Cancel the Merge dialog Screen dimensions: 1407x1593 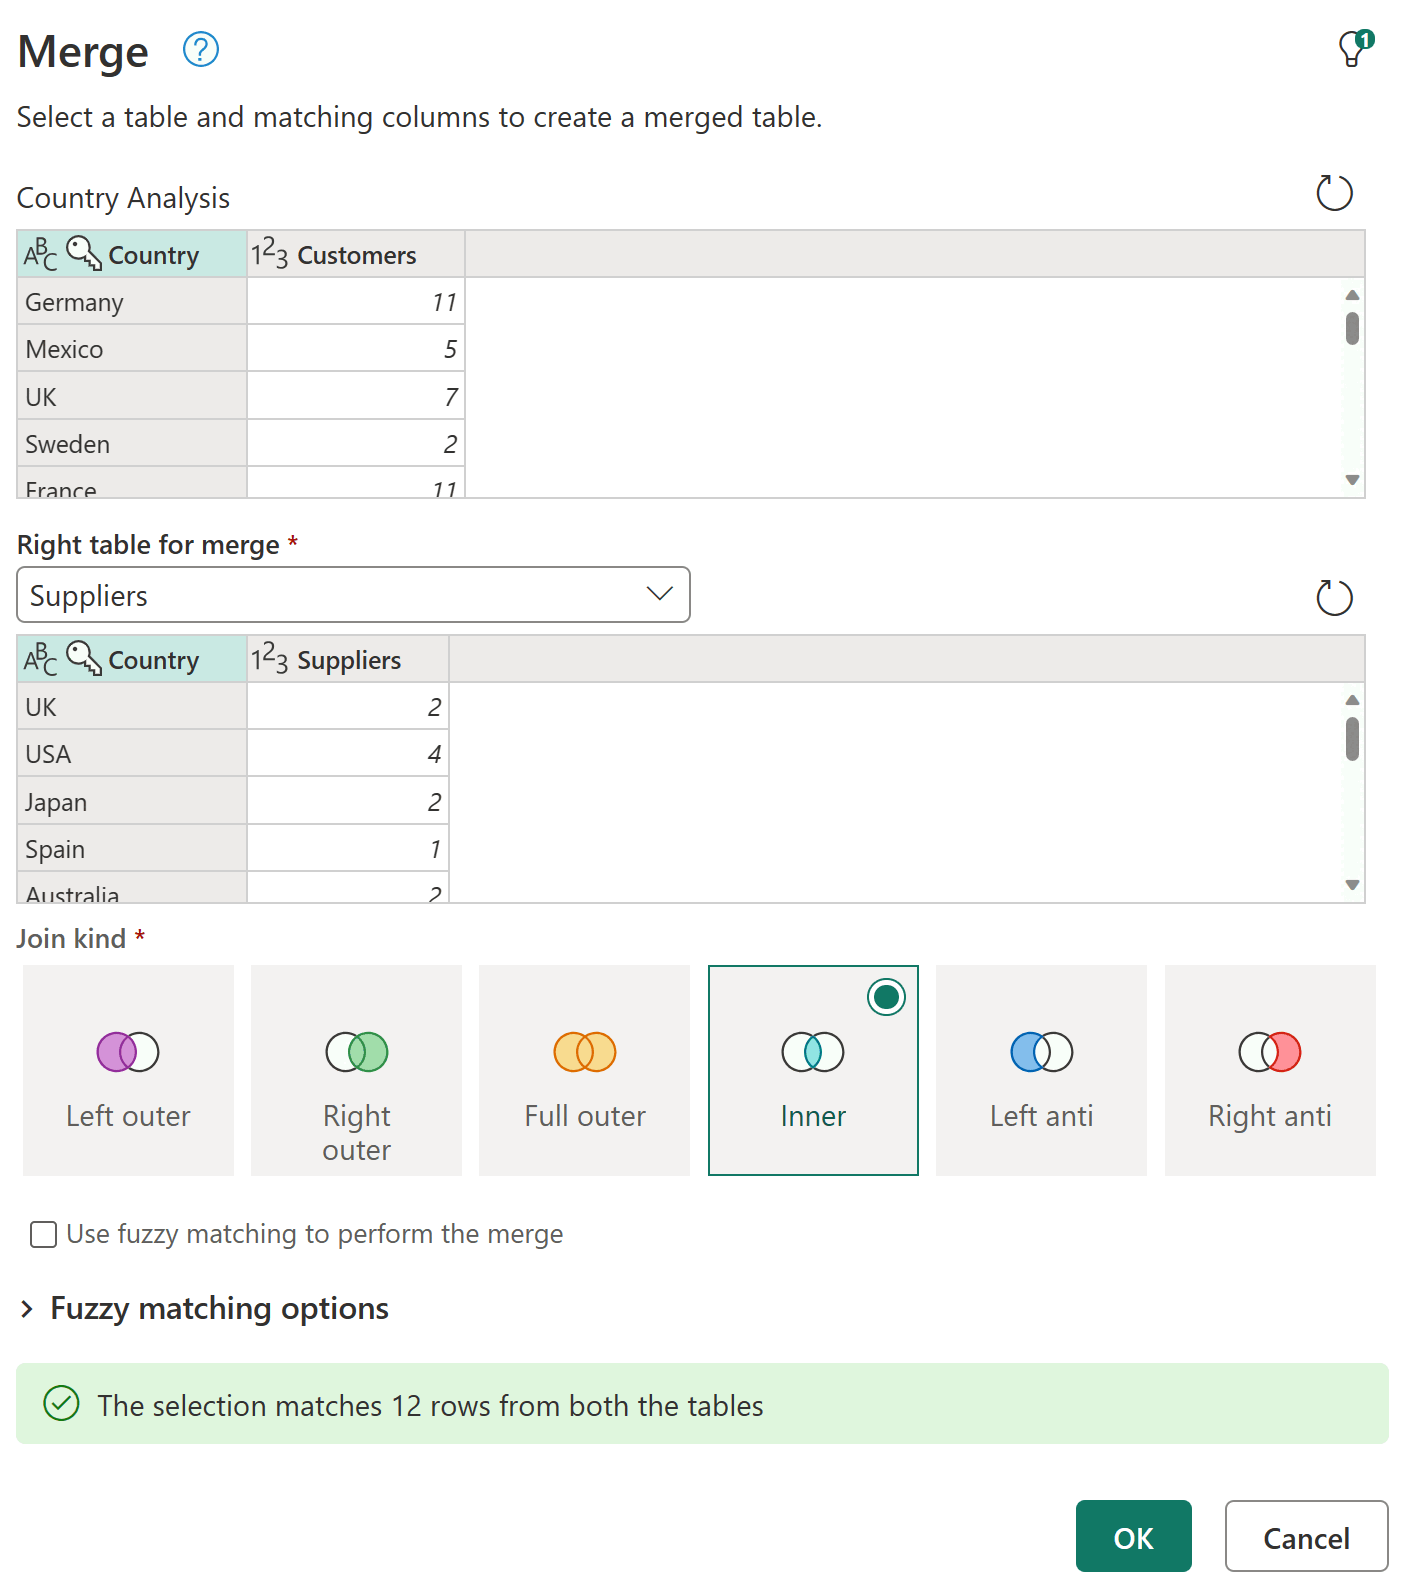click(1305, 1537)
